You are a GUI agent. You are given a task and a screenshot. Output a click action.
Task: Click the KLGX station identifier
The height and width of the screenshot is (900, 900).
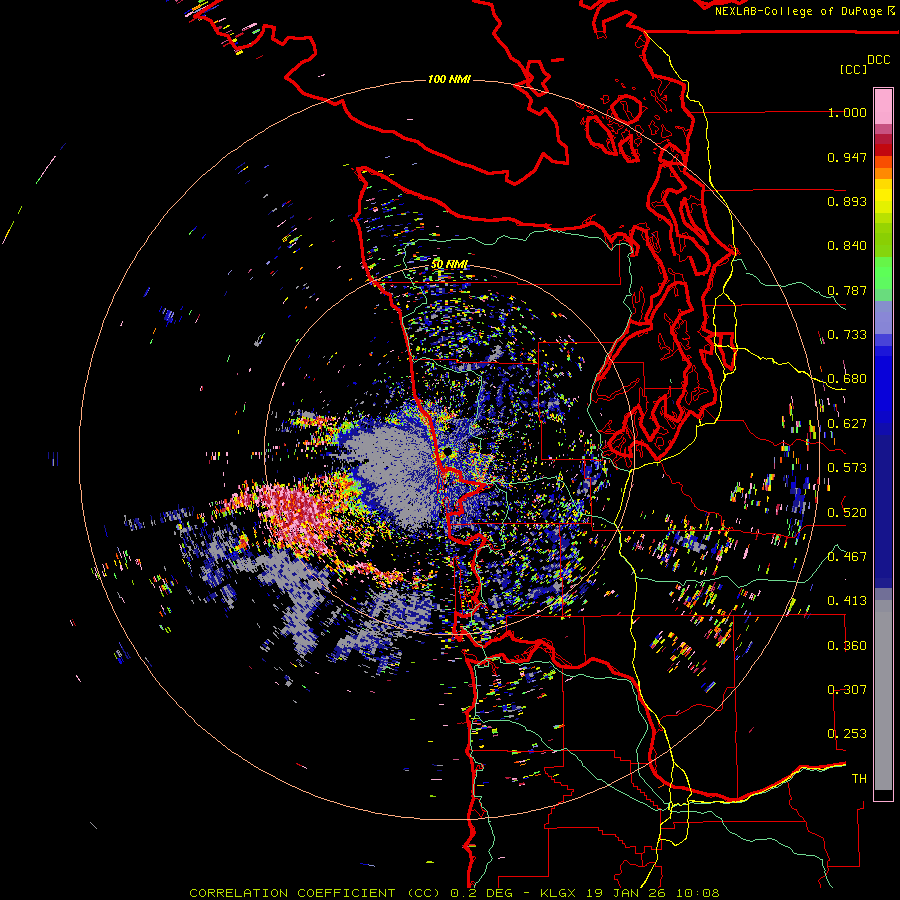coord(560,893)
